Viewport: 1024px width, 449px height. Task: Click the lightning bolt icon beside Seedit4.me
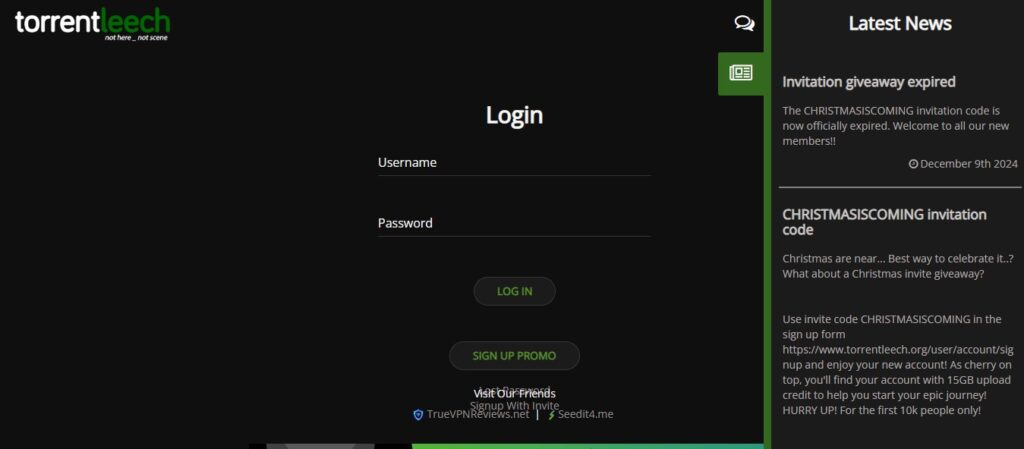[x=551, y=414]
